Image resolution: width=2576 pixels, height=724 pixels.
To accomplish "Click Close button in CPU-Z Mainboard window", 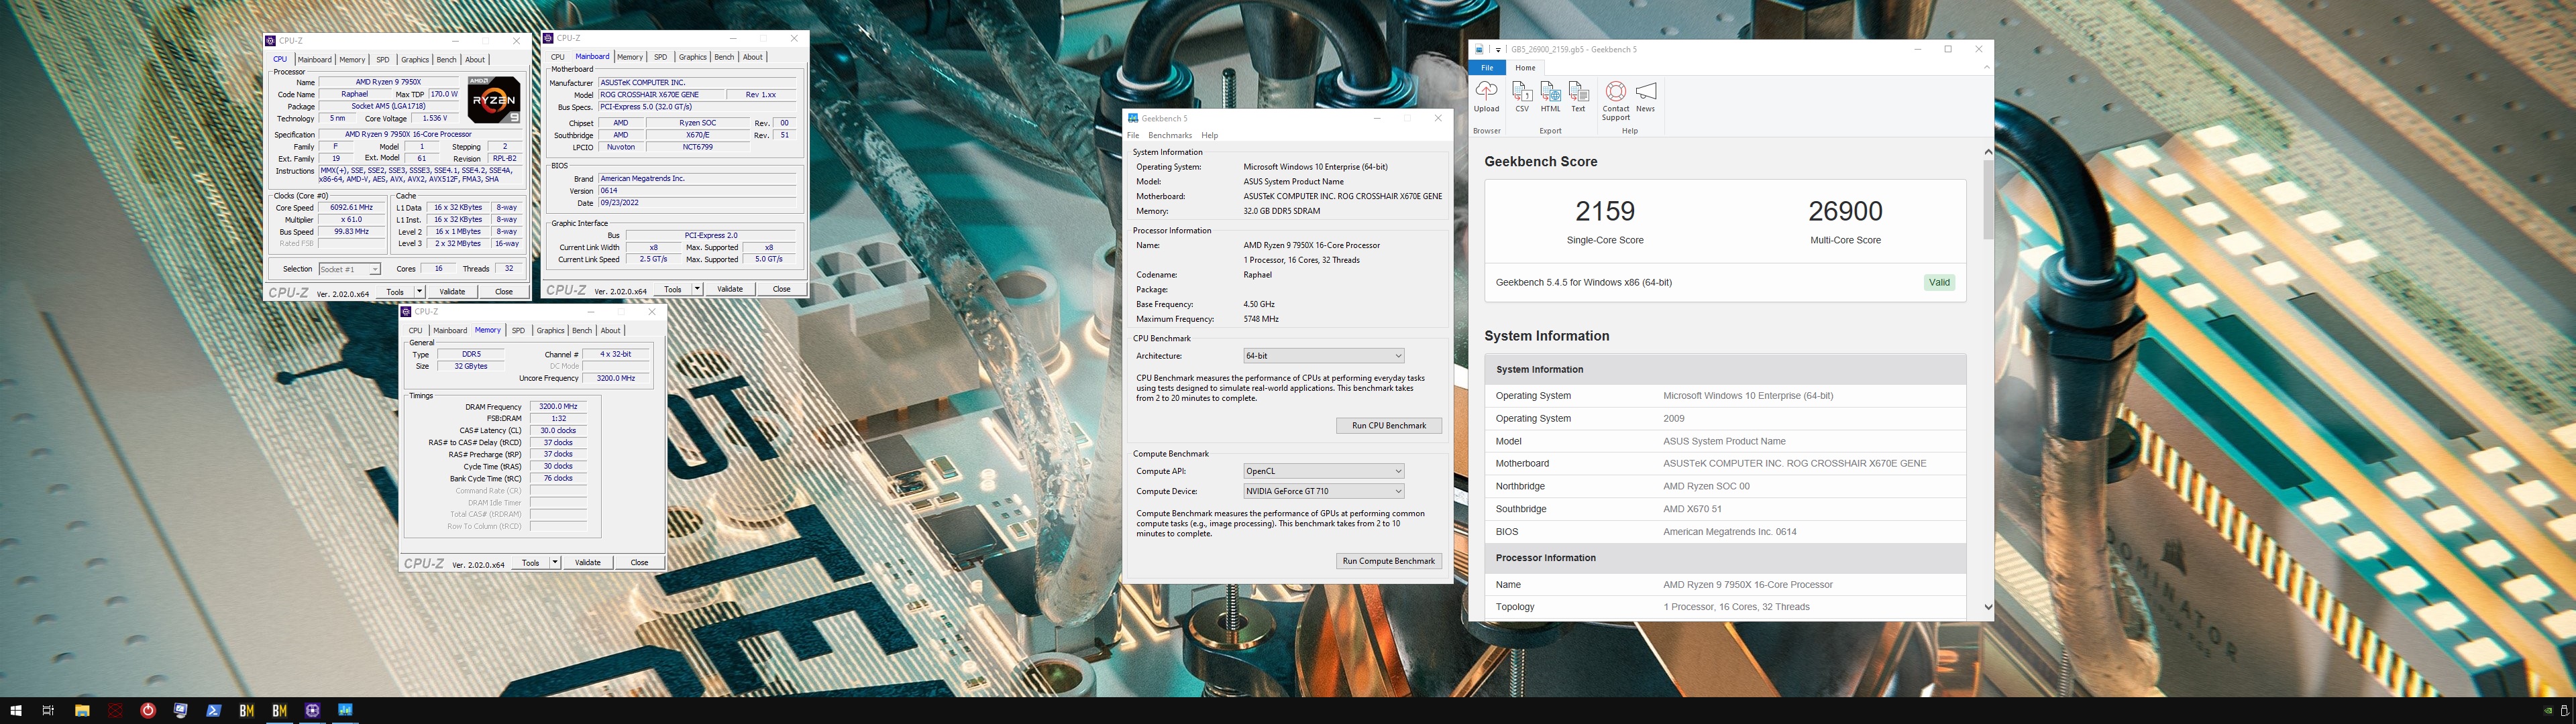I will point(781,289).
